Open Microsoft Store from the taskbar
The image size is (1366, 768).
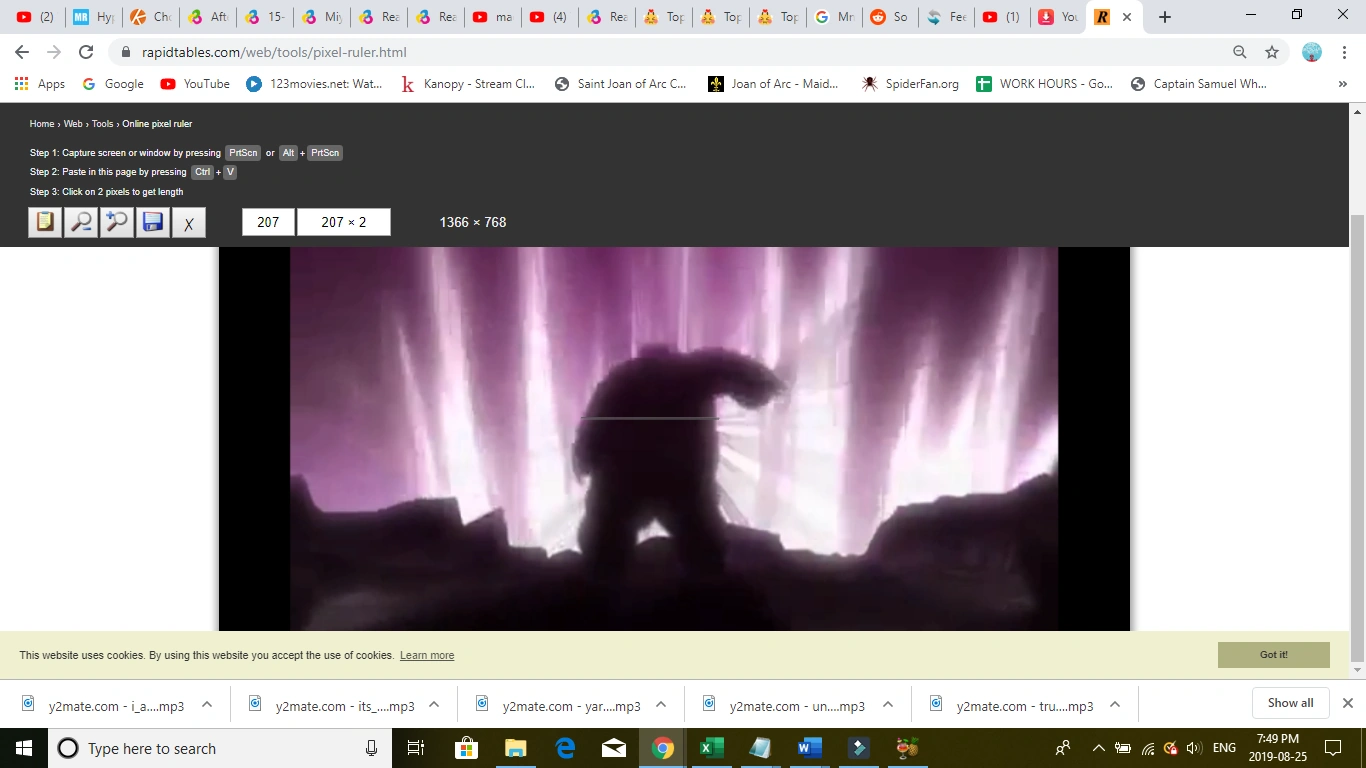(467, 748)
